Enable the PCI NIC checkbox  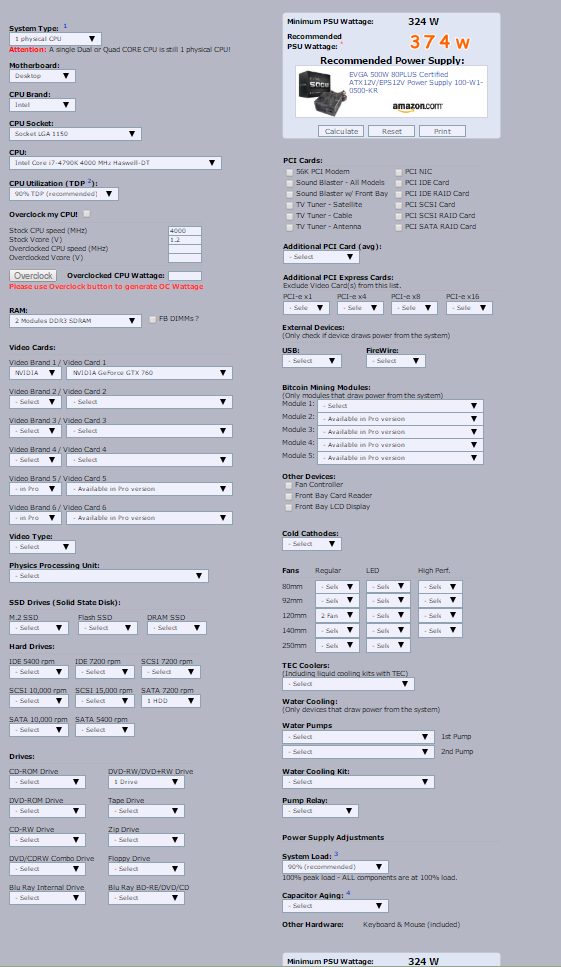coord(398,172)
